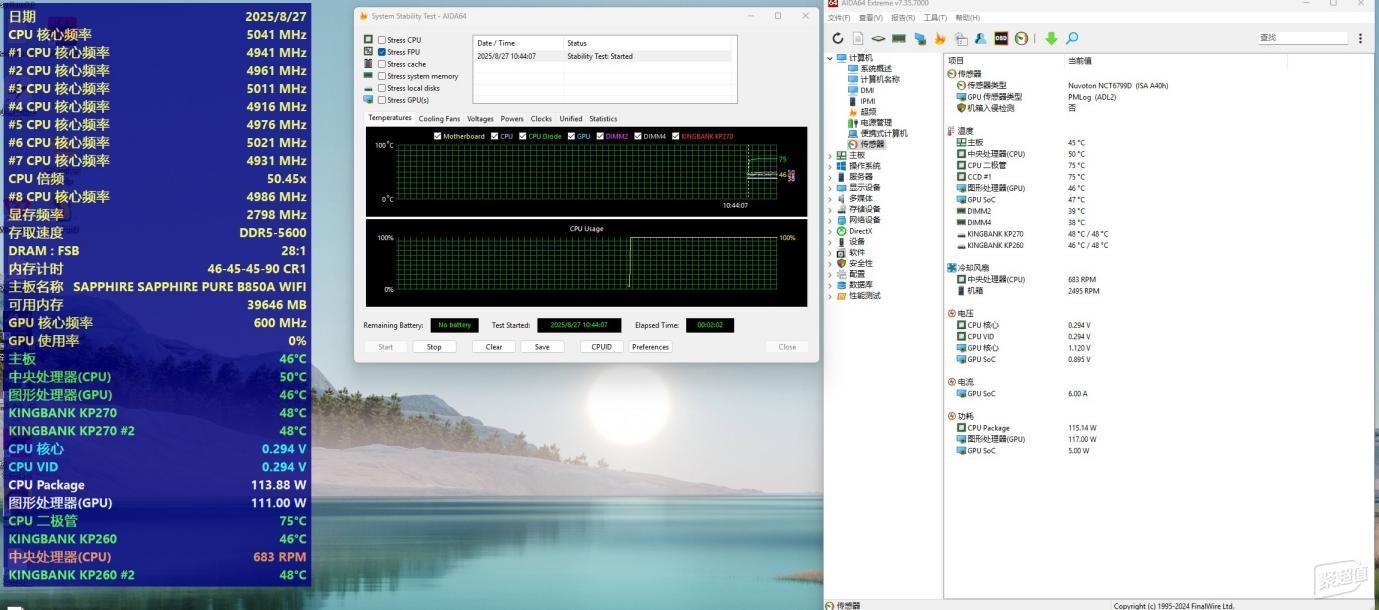The image size is (1379, 610).
Task: Expand the 服务器 tree node
Action: [830, 177]
